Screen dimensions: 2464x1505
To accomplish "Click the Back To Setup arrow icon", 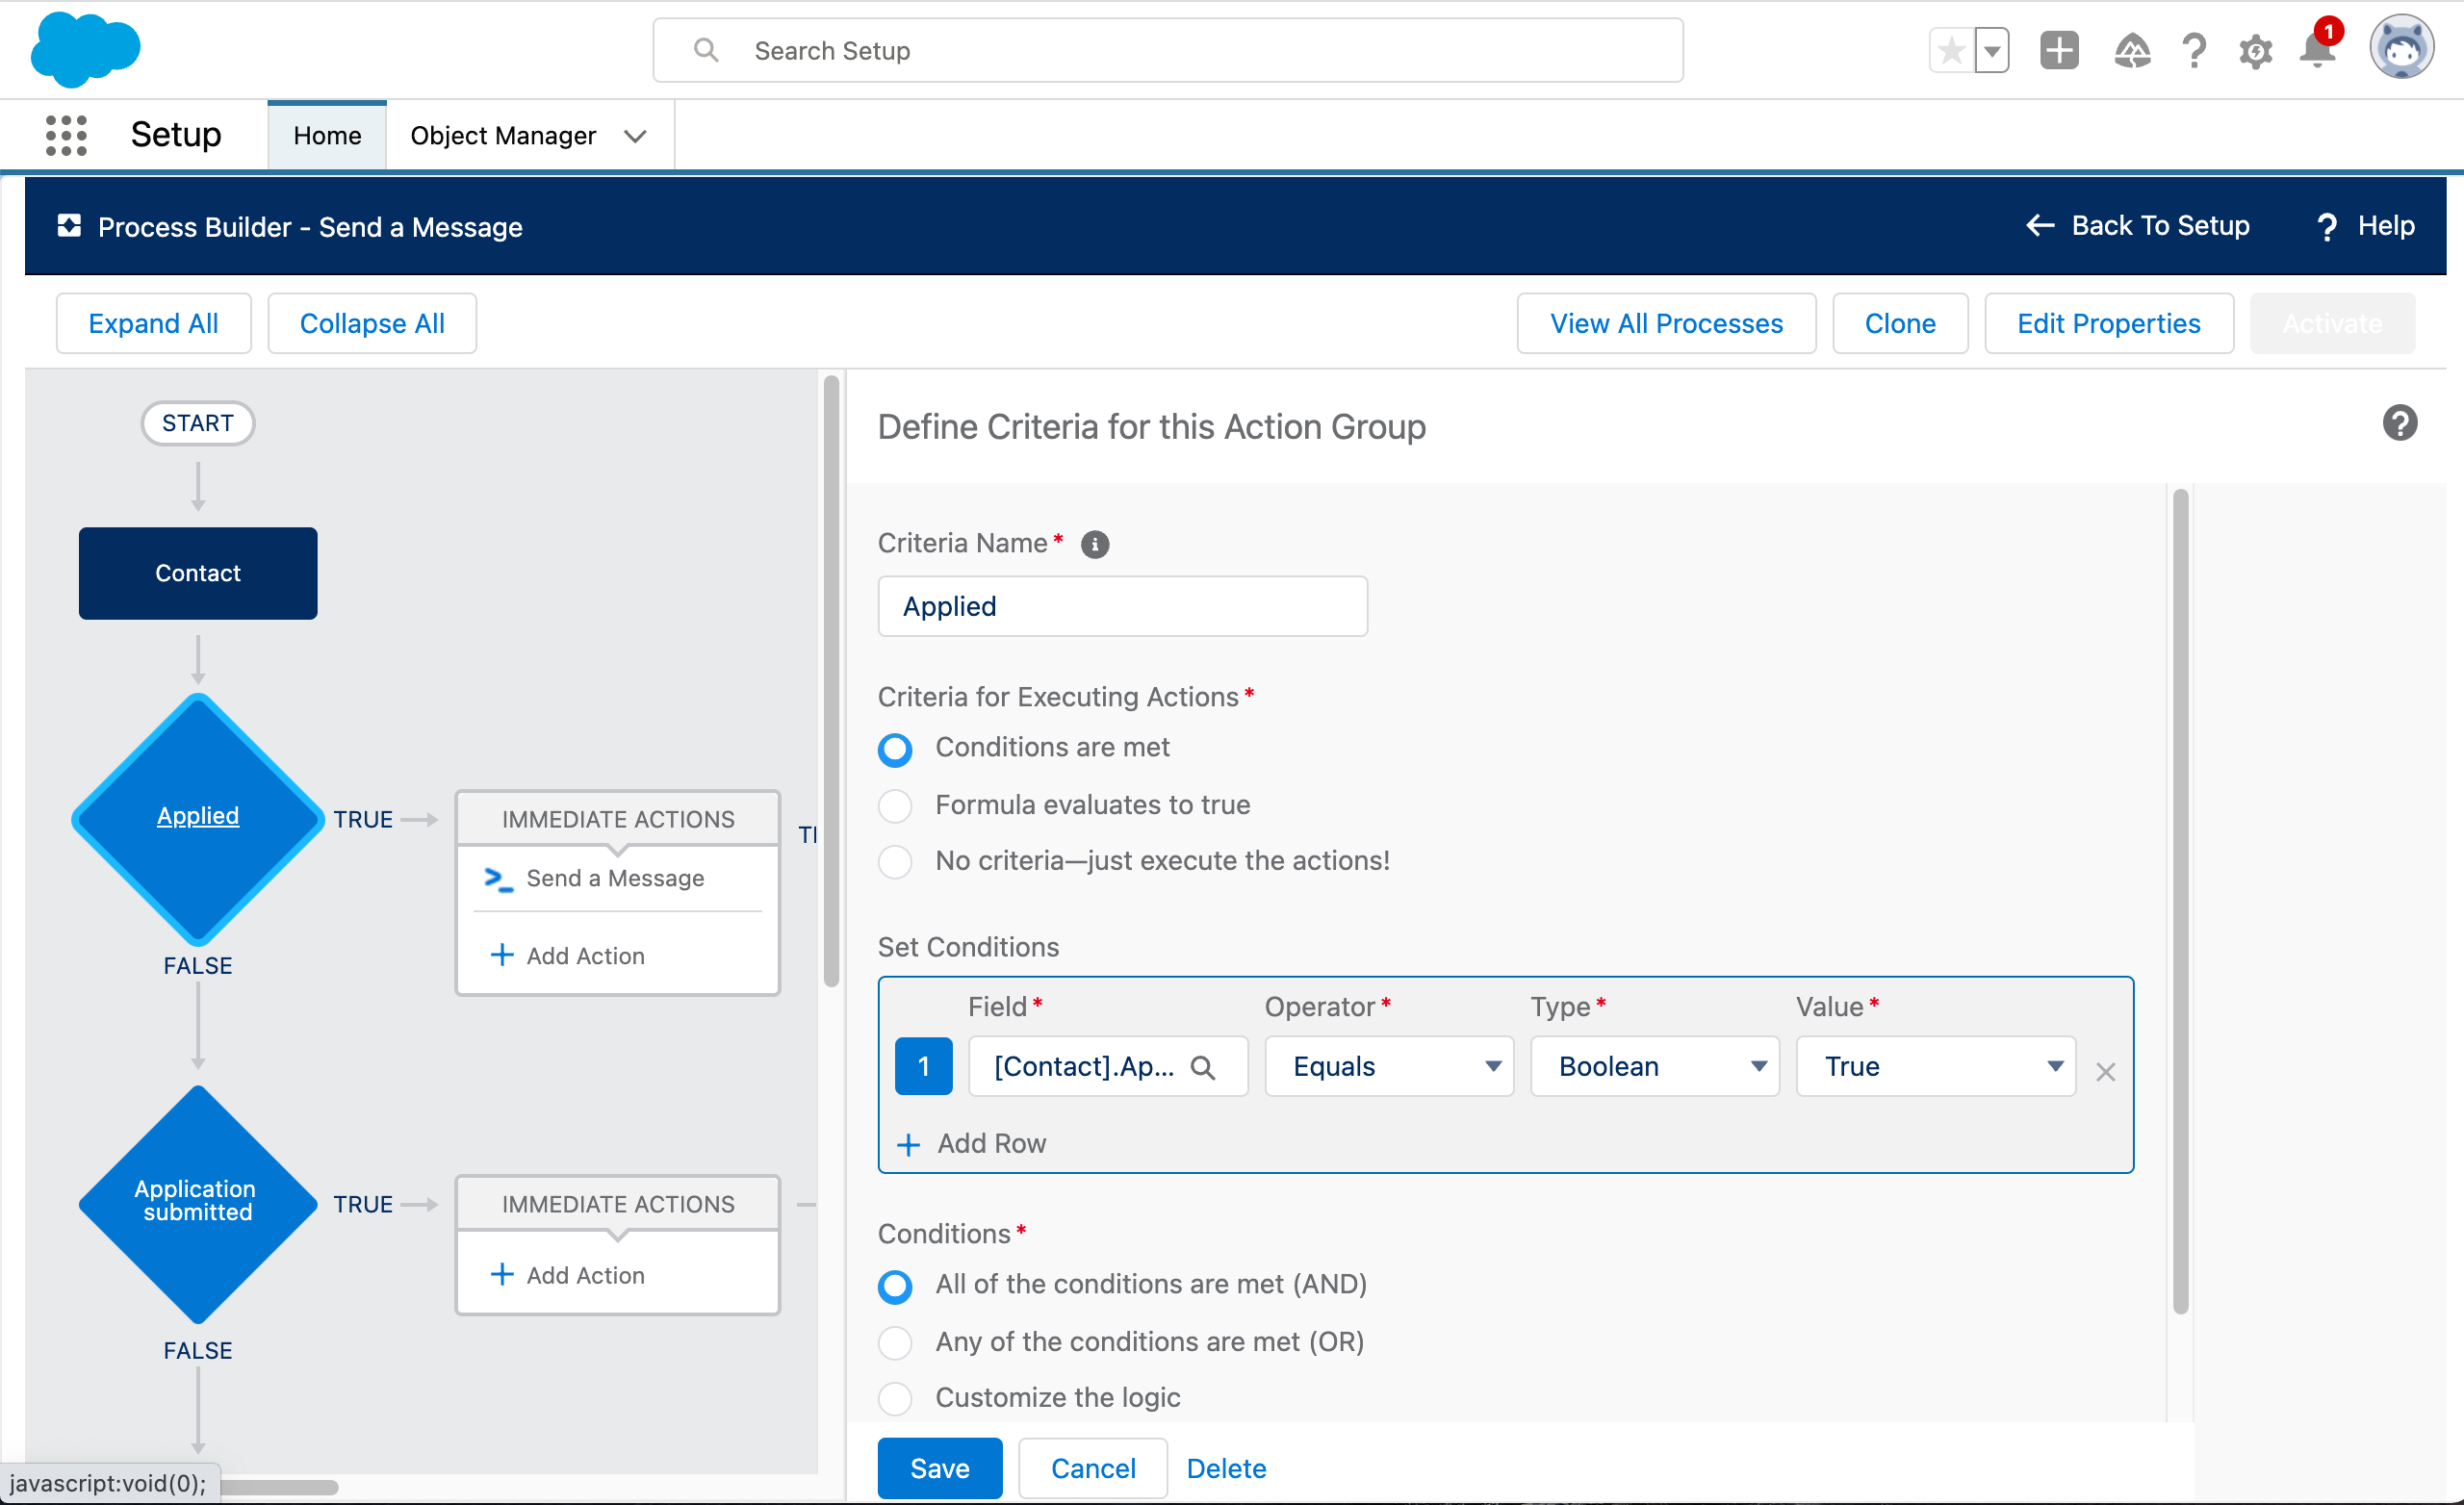I will pyautogui.click(x=2040, y=226).
